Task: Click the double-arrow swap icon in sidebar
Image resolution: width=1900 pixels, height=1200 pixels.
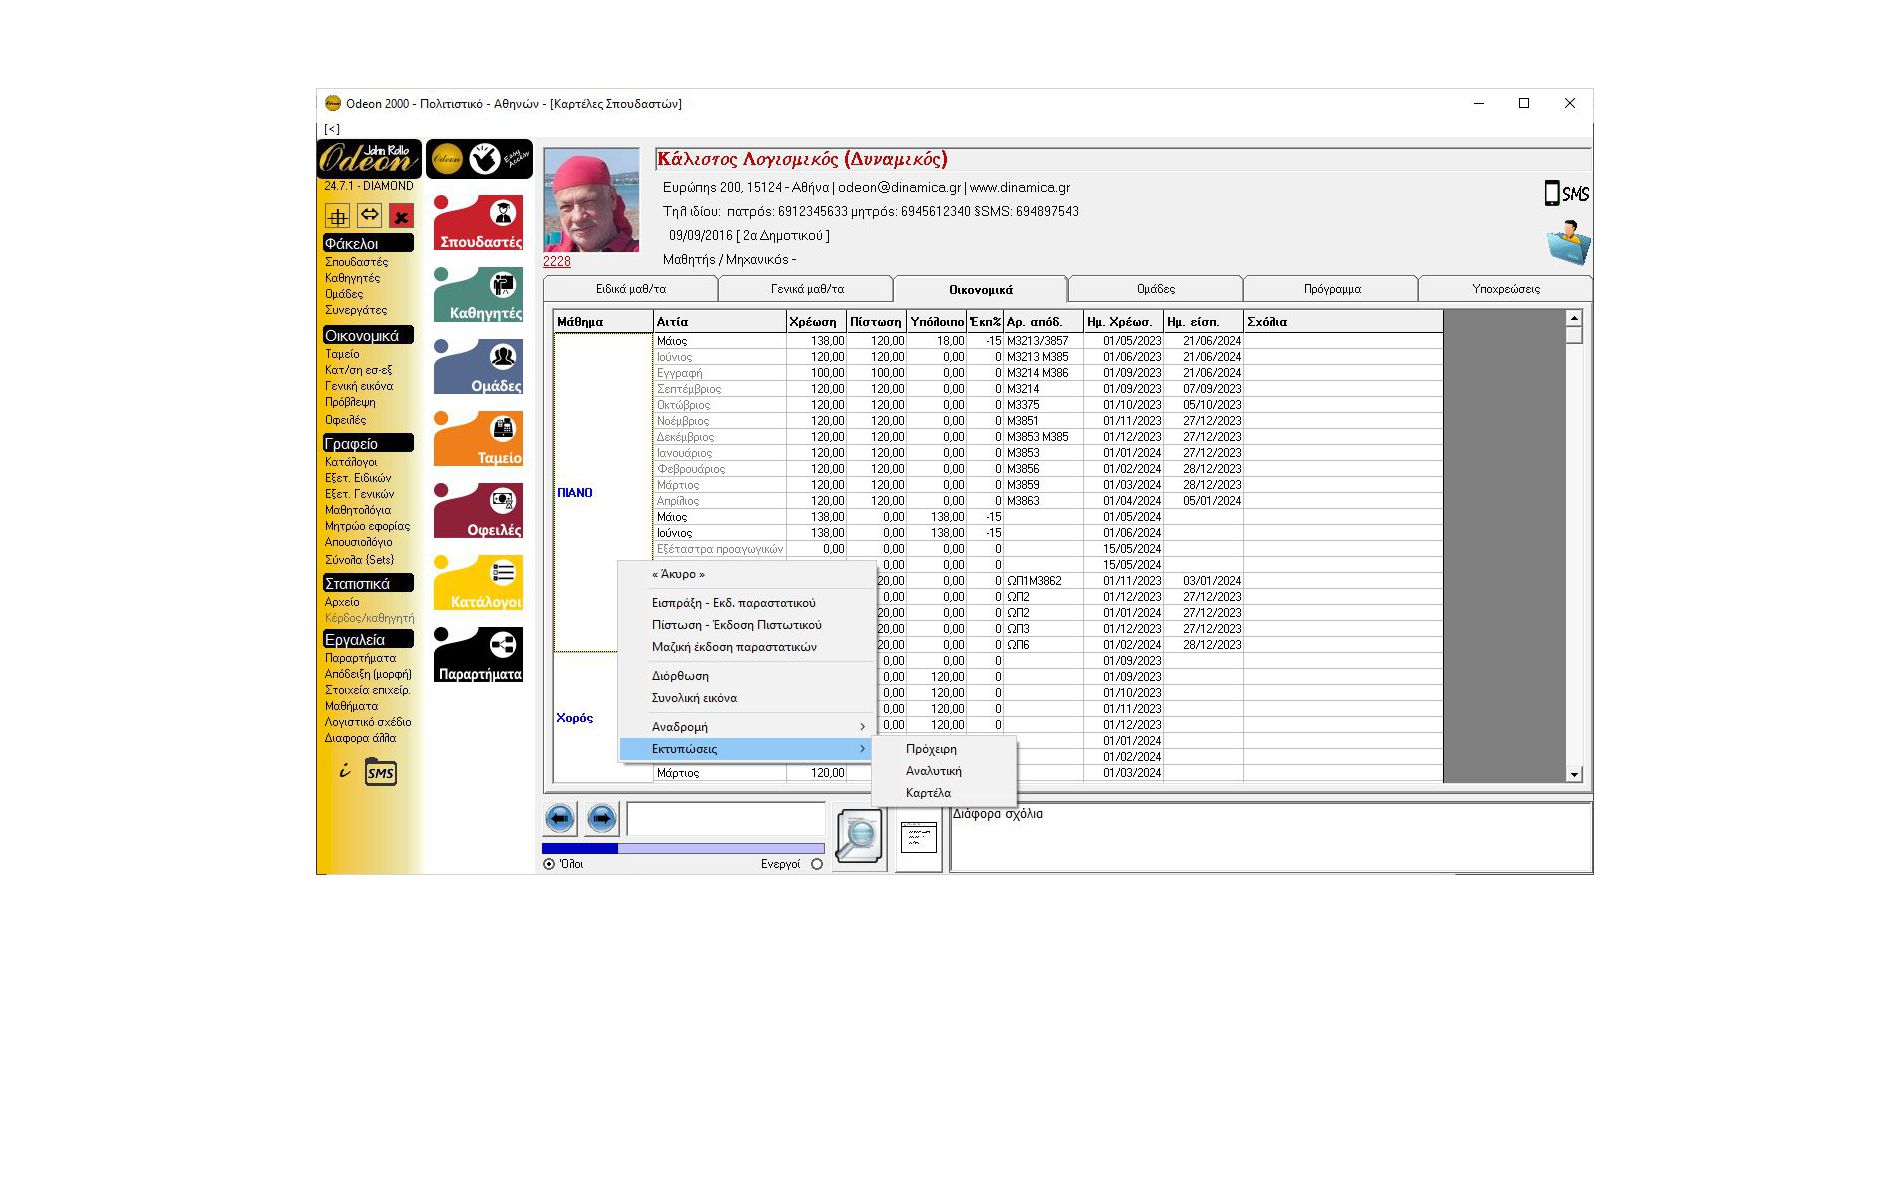Action: click(369, 215)
